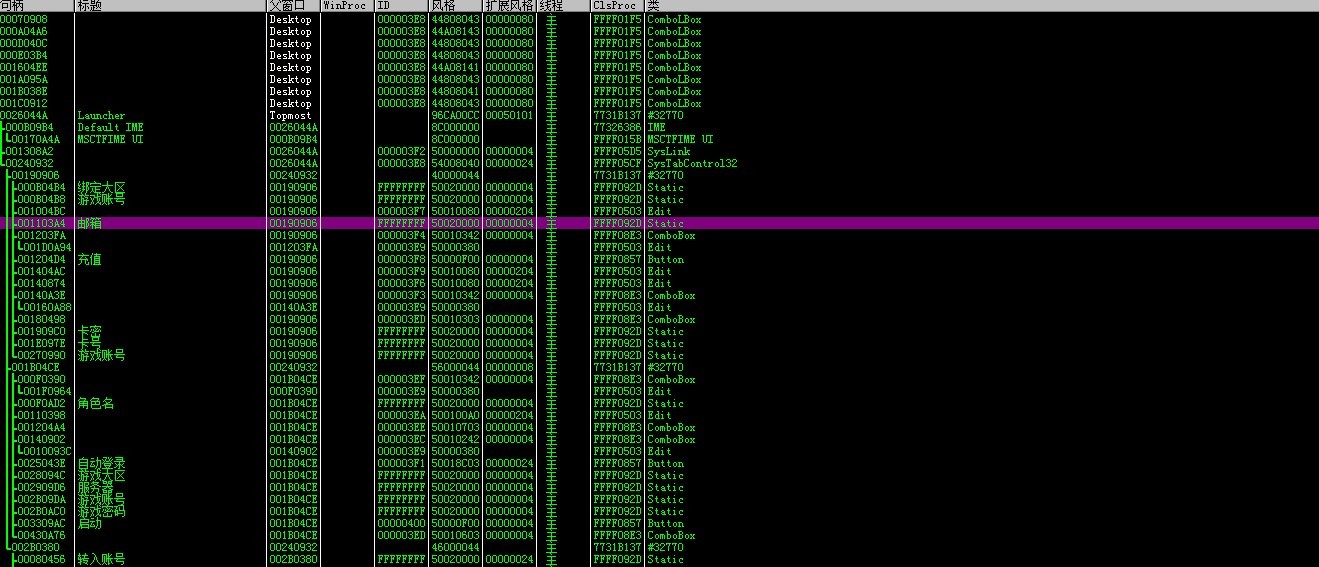Click the style value 50018C03

point(455,464)
